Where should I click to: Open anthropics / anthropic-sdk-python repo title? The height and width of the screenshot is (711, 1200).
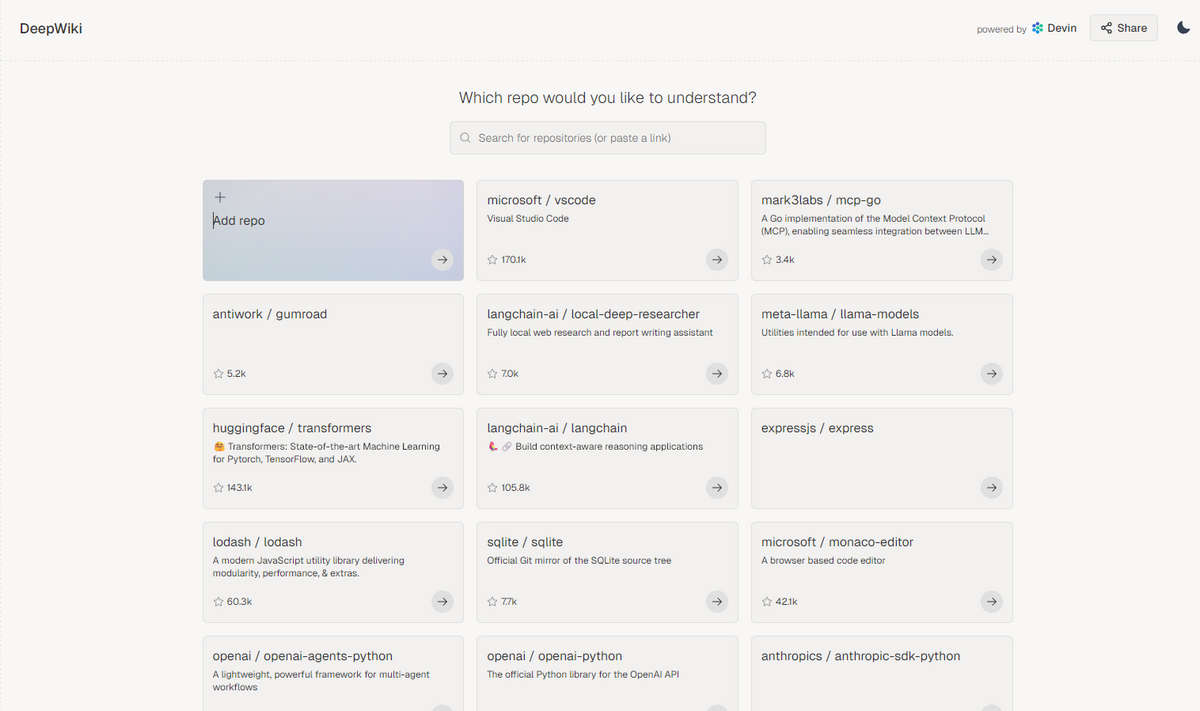860,656
